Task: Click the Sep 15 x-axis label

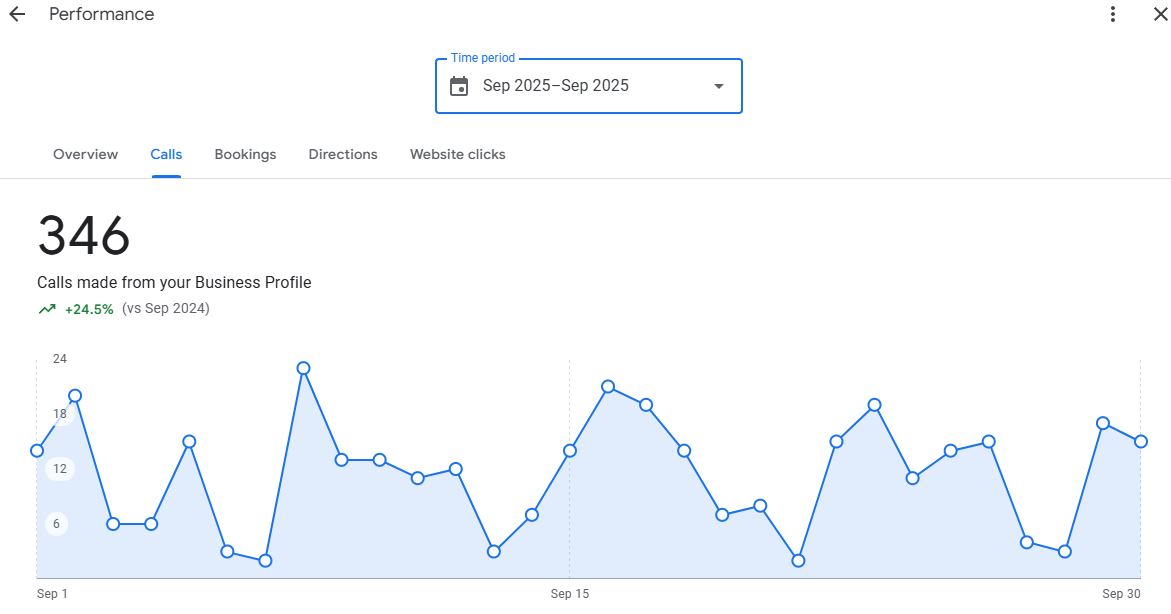Action: tap(570, 594)
